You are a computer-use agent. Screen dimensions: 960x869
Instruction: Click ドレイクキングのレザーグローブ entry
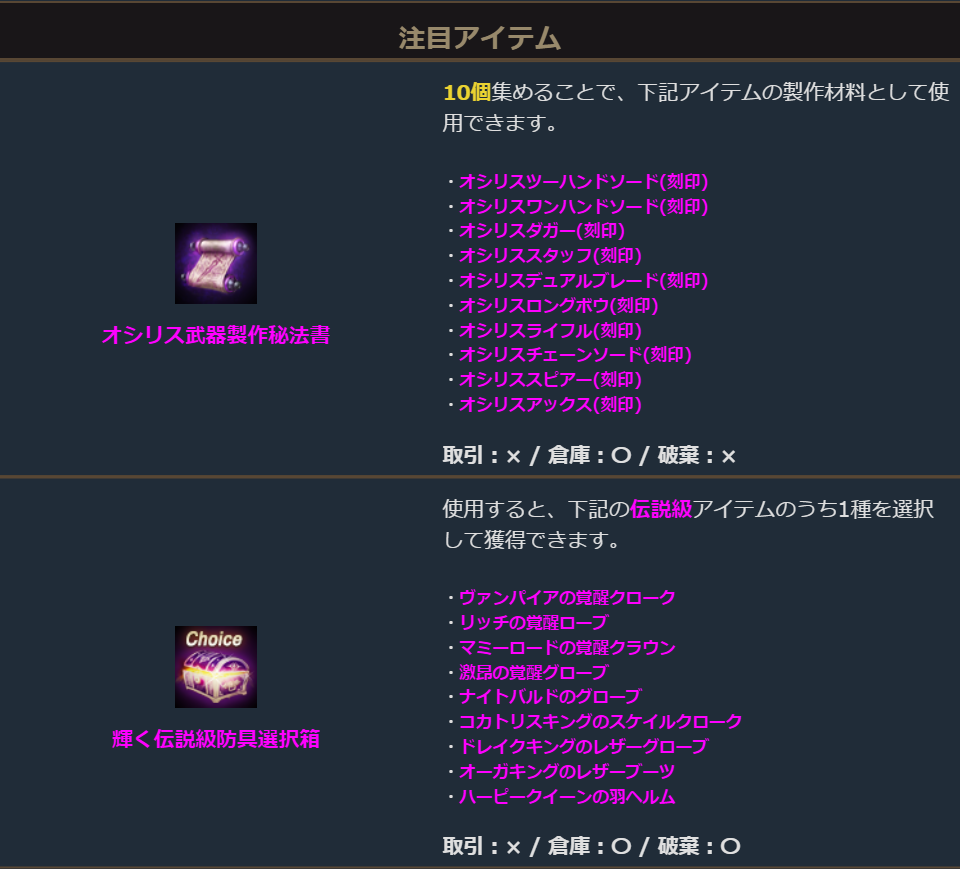[583, 747]
